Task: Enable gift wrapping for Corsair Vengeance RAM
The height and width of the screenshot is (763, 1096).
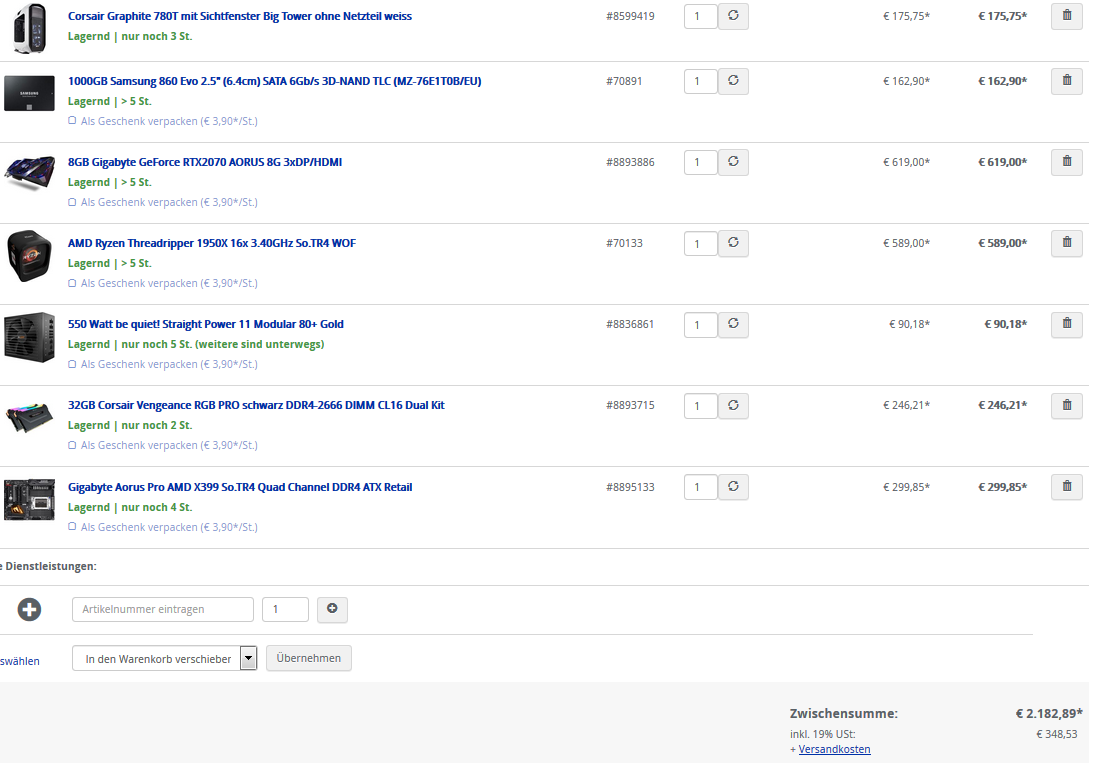Action: [x=72, y=445]
